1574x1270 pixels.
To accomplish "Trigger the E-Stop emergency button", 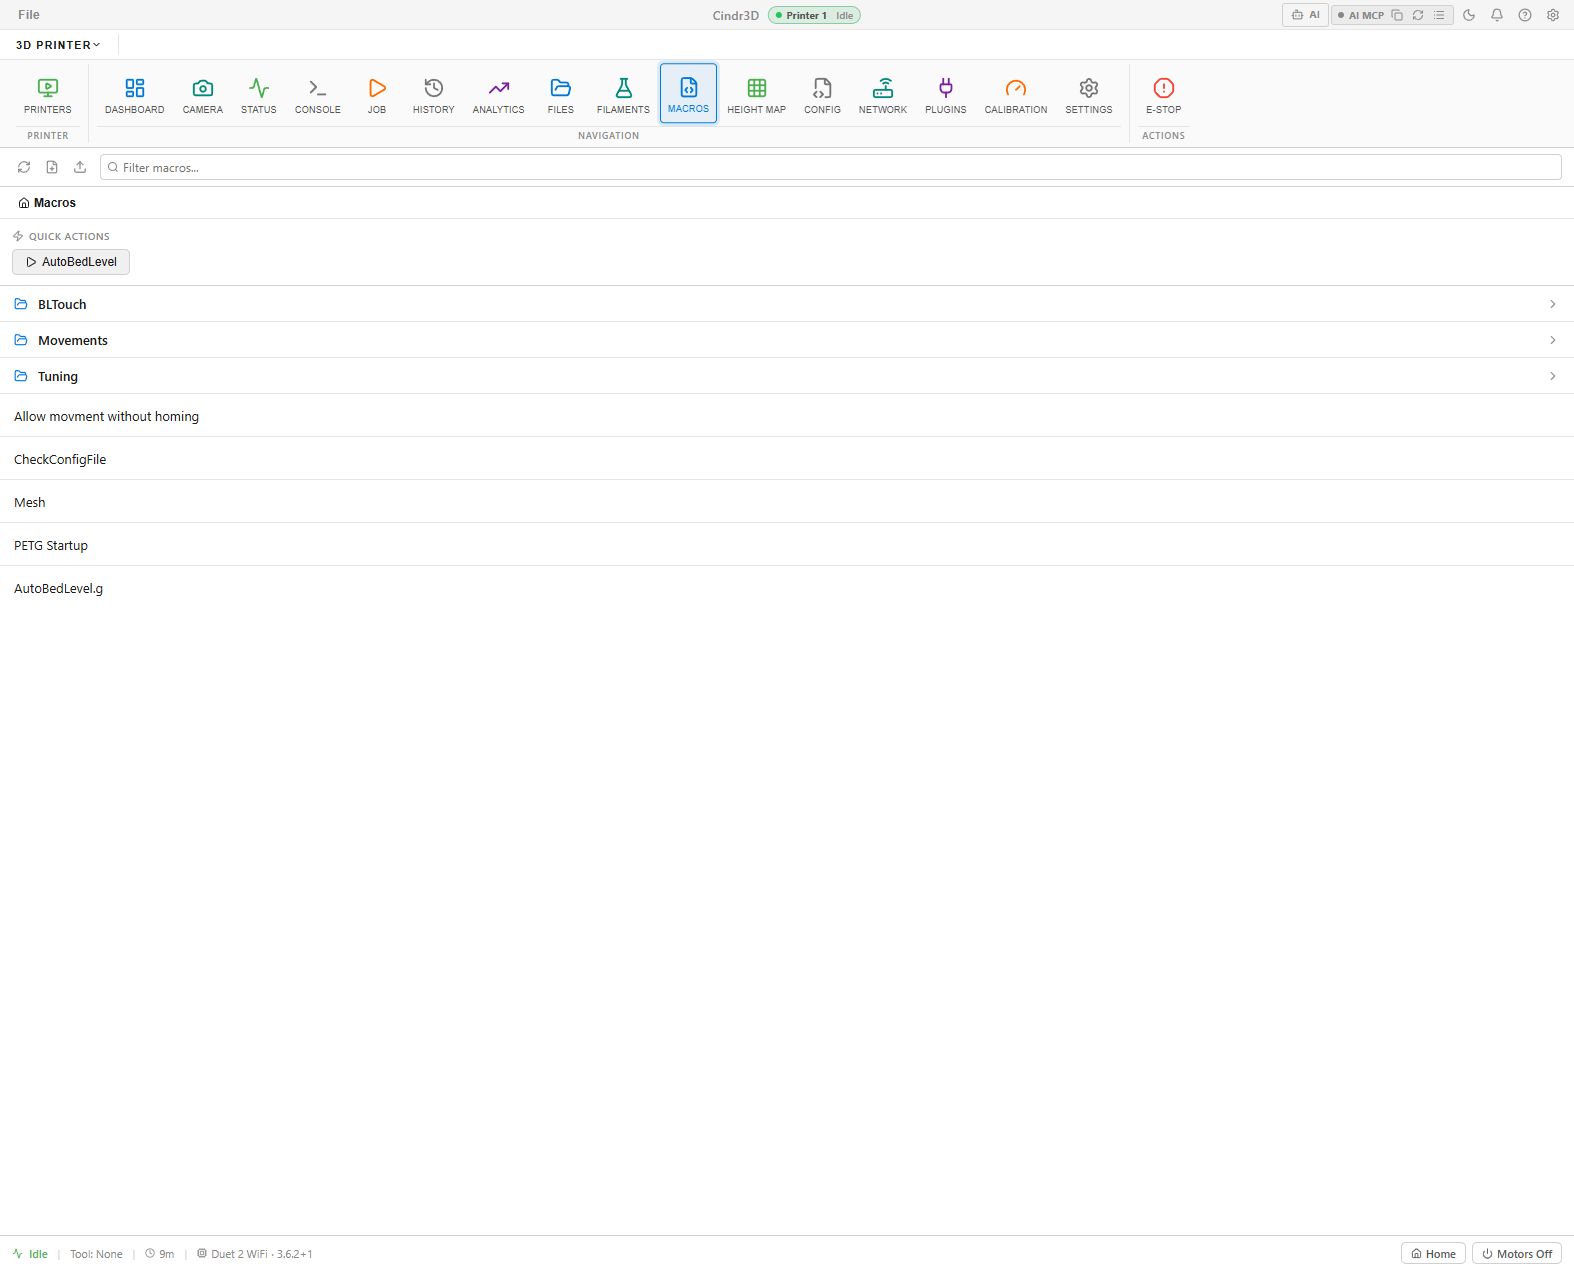I will [1163, 94].
